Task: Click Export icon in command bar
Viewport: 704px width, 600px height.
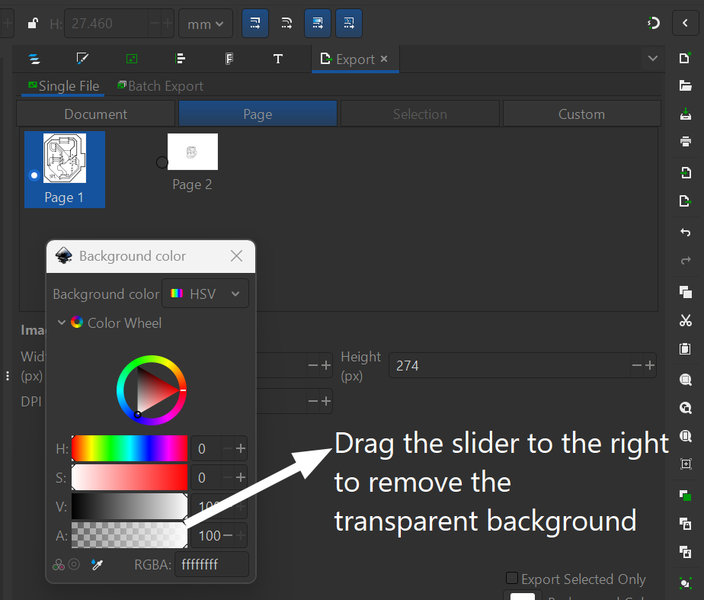Action: click(685, 201)
